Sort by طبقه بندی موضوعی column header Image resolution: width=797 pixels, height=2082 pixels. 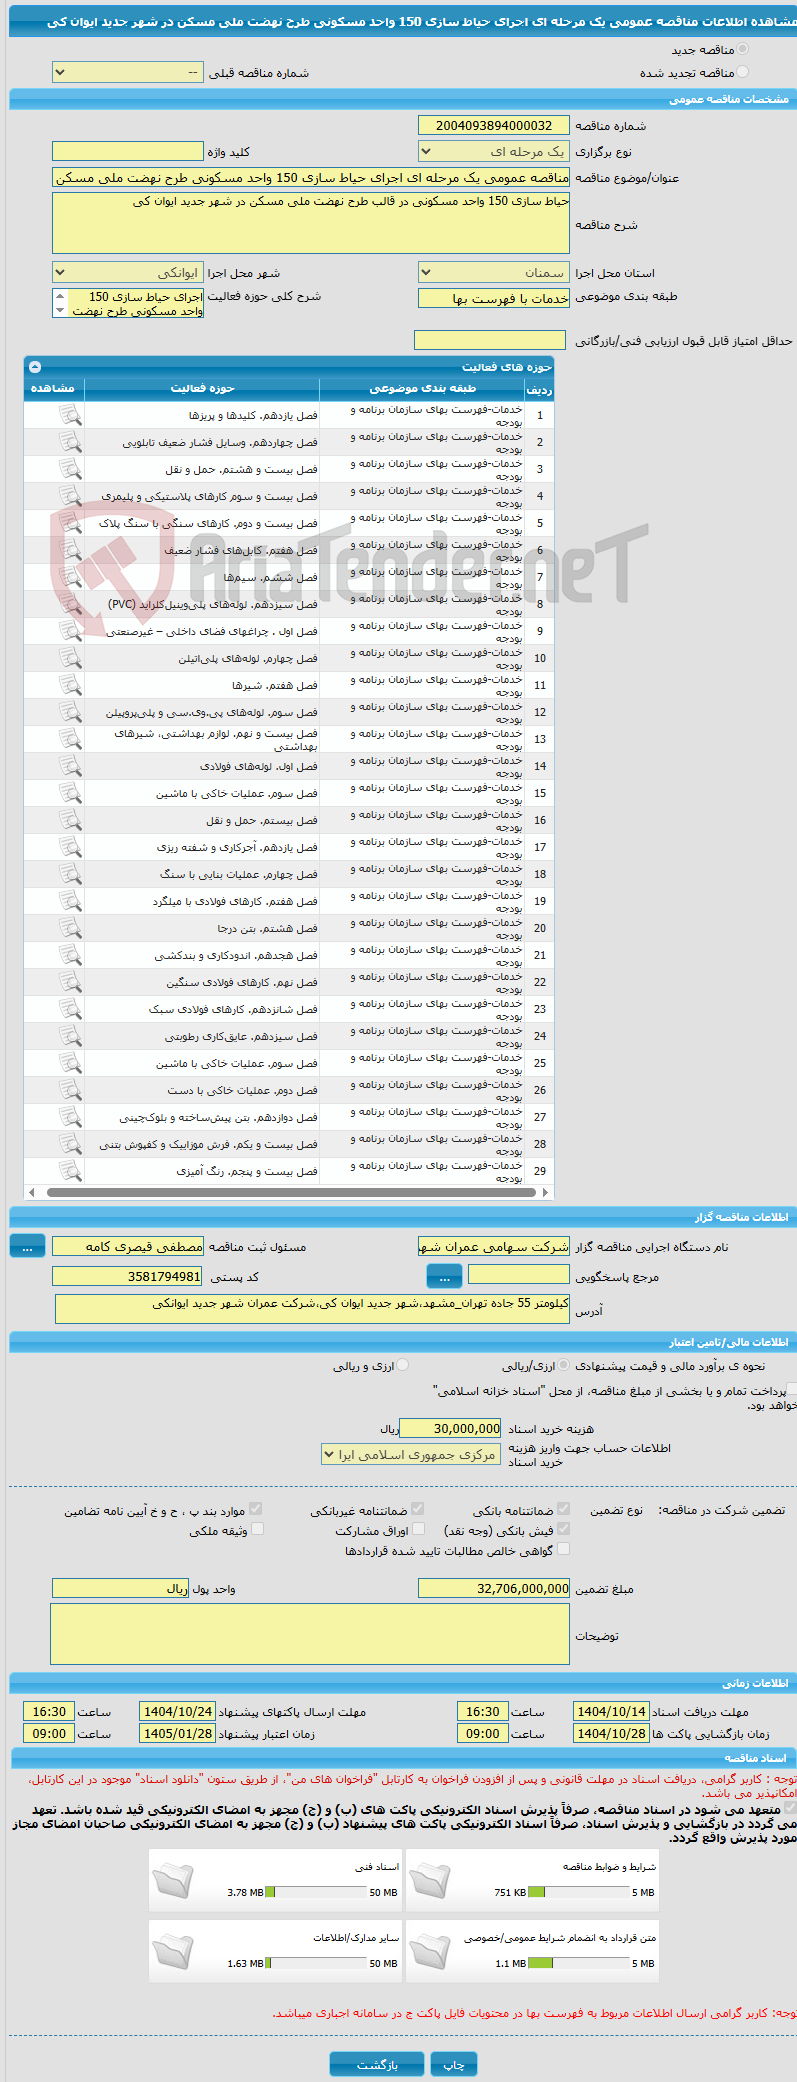click(423, 388)
